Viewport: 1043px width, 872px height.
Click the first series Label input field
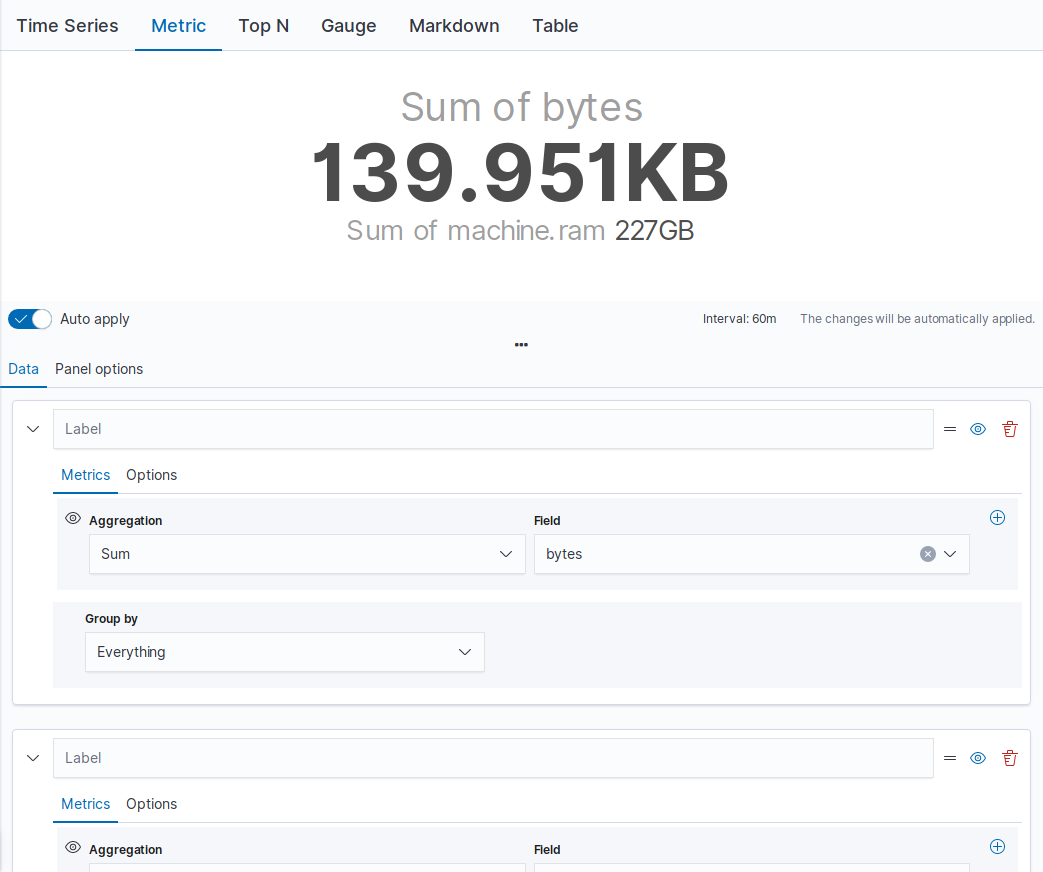[492, 429]
